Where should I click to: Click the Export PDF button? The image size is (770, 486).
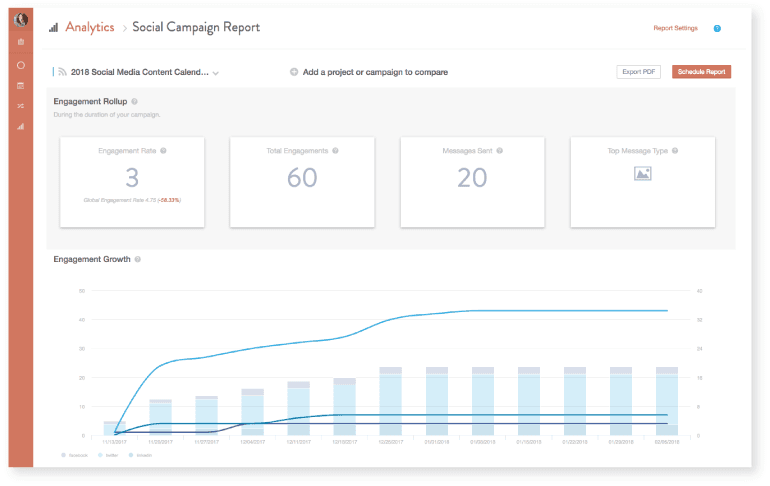638,72
